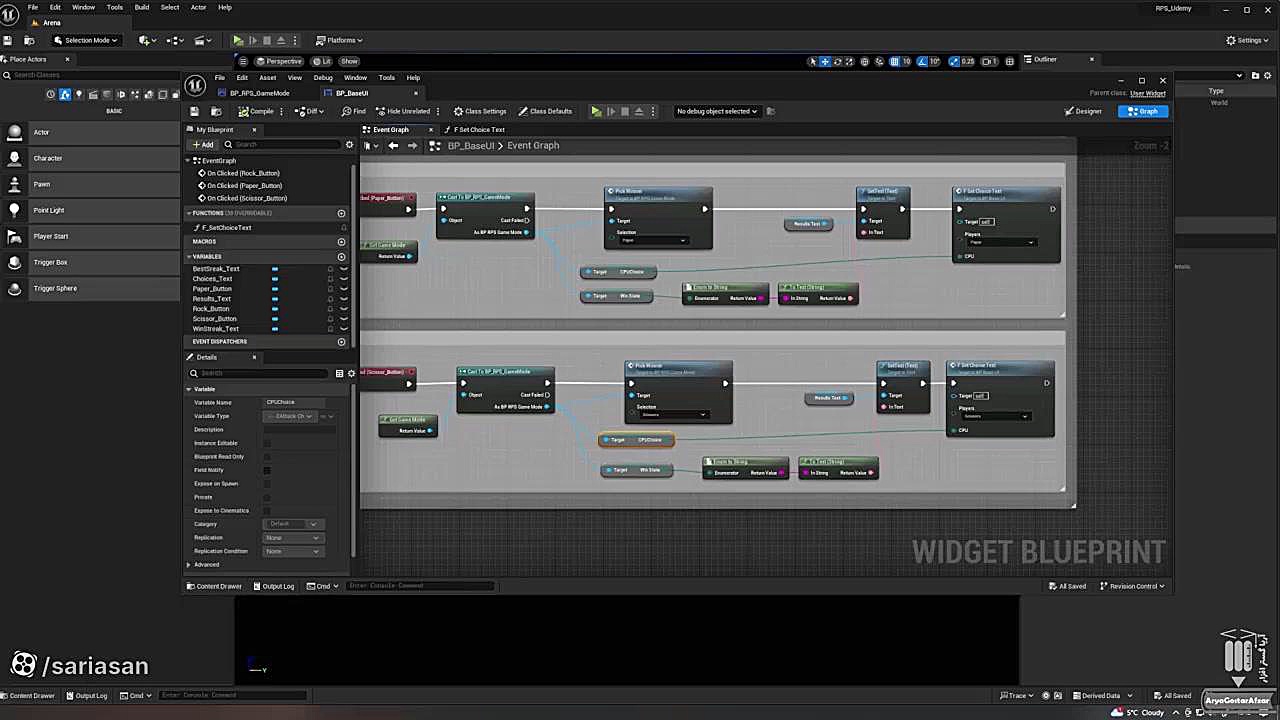Image resolution: width=1280 pixels, height=720 pixels.
Task: Toggle Blueprint Read Only checkbox
Action: tap(267, 457)
